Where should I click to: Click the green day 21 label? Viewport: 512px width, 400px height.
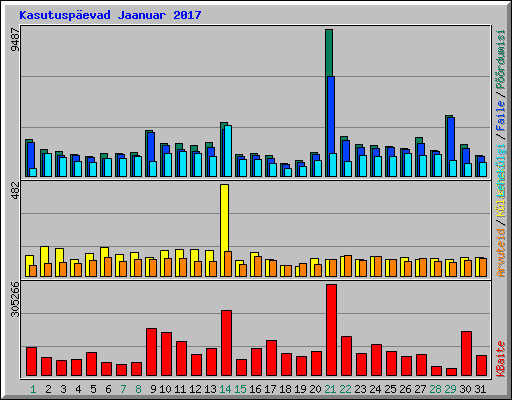coord(330,389)
